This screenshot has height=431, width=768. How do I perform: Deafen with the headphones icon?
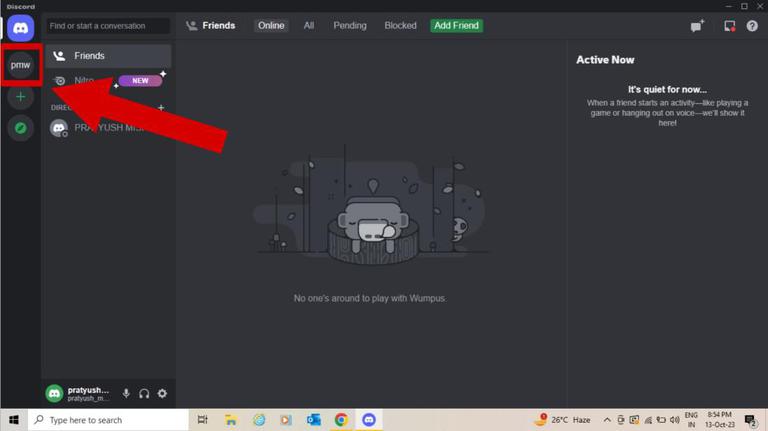144,393
